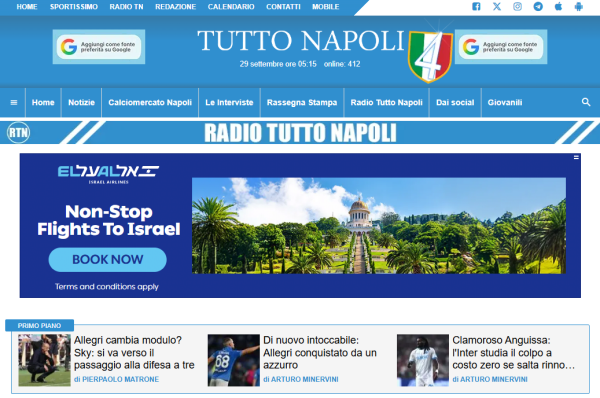Open REDAZIONE in the top bar
This screenshot has width=600, height=398.
pyautogui.click(x=176, y=7)
